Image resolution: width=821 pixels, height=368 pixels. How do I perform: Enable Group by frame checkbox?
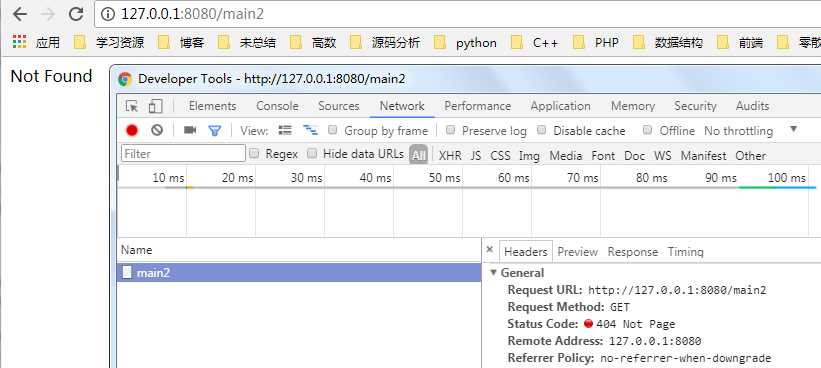[x=332, y=130]
